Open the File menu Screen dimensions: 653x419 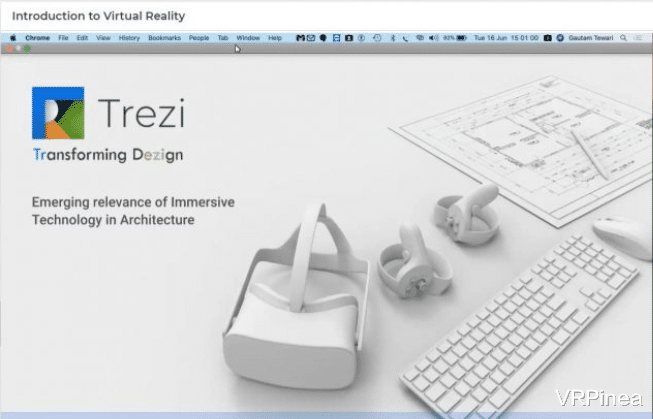pyautogui.click(x=63, y=38)
